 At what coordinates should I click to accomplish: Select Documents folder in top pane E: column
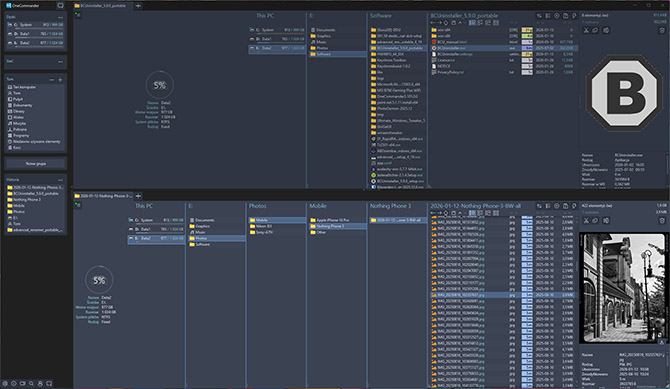pyautogui.click(x=337, y=30)
